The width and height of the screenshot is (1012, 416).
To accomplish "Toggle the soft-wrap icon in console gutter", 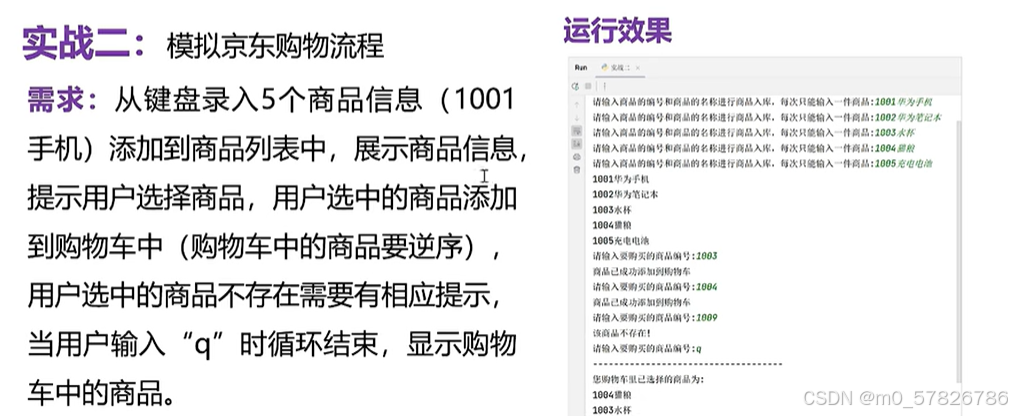I will [x=576, y=130].
